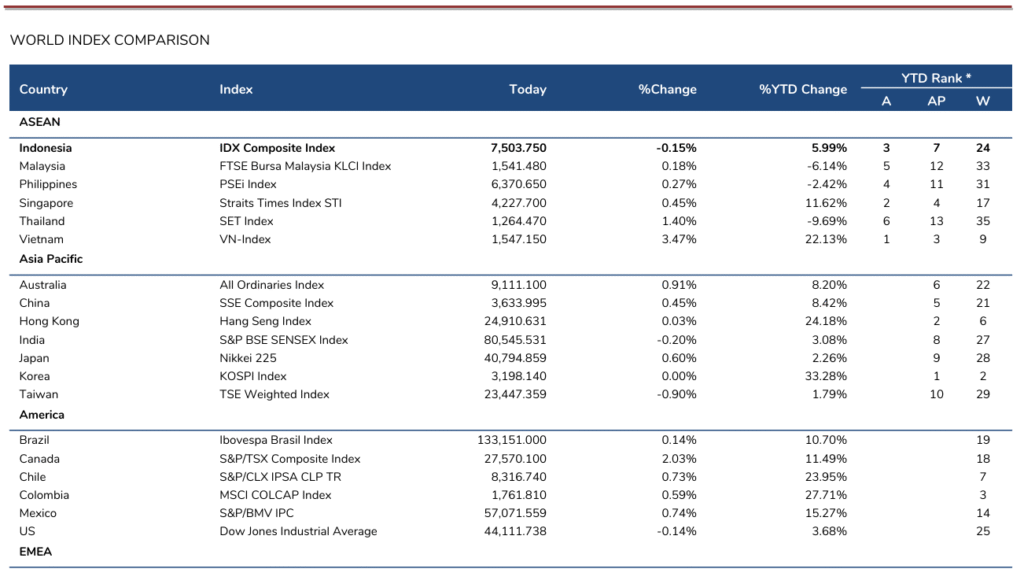Select the Today column header
1024x569 pixels.
coord(527,89)
